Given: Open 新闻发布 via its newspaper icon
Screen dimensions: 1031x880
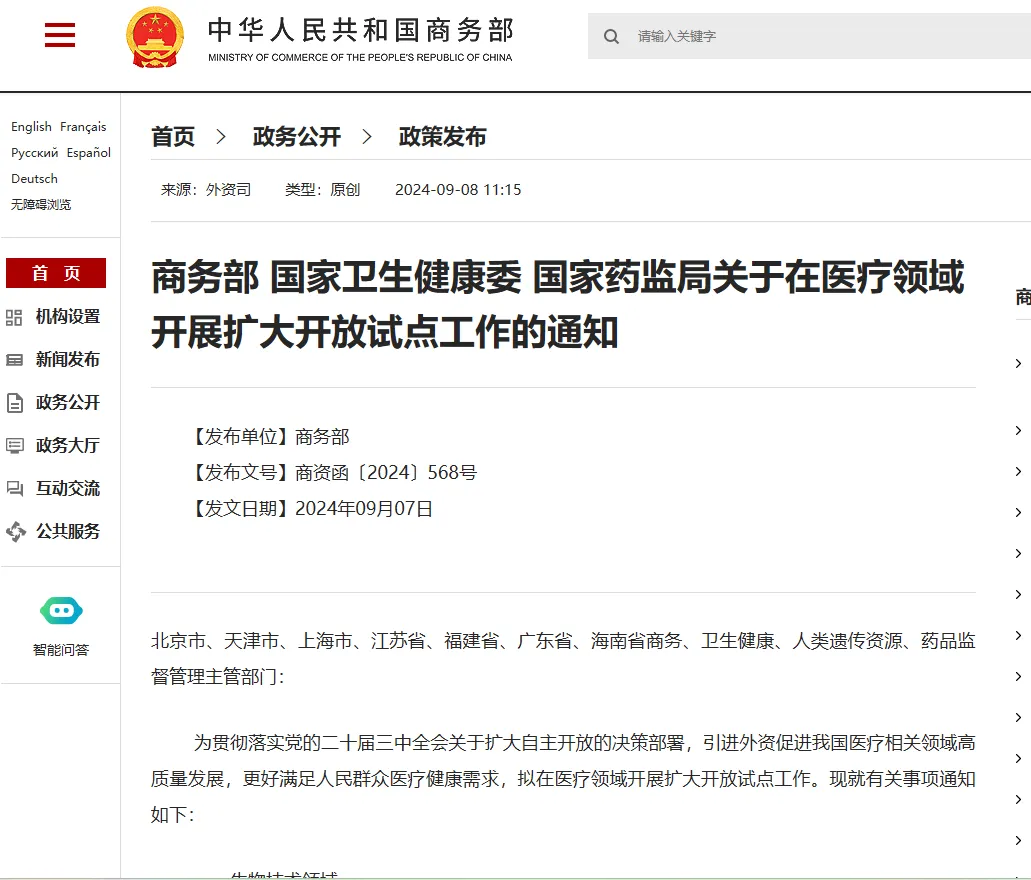Looking at the screenshot, I should [x=17, y=359].
